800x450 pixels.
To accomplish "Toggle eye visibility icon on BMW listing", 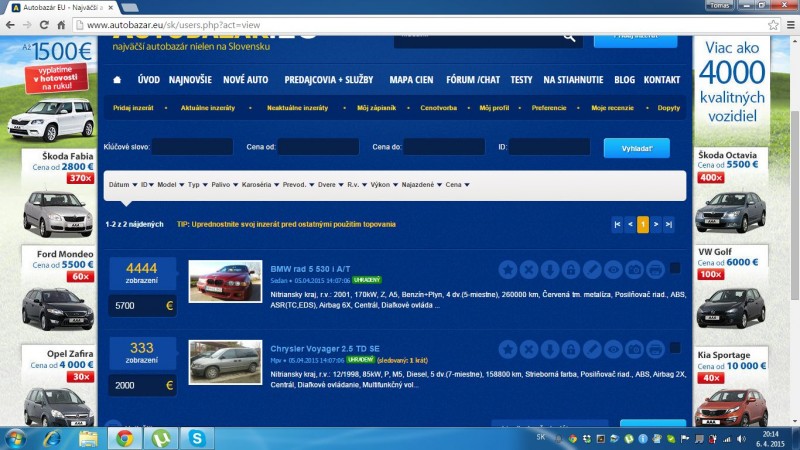I will (613, 269).
